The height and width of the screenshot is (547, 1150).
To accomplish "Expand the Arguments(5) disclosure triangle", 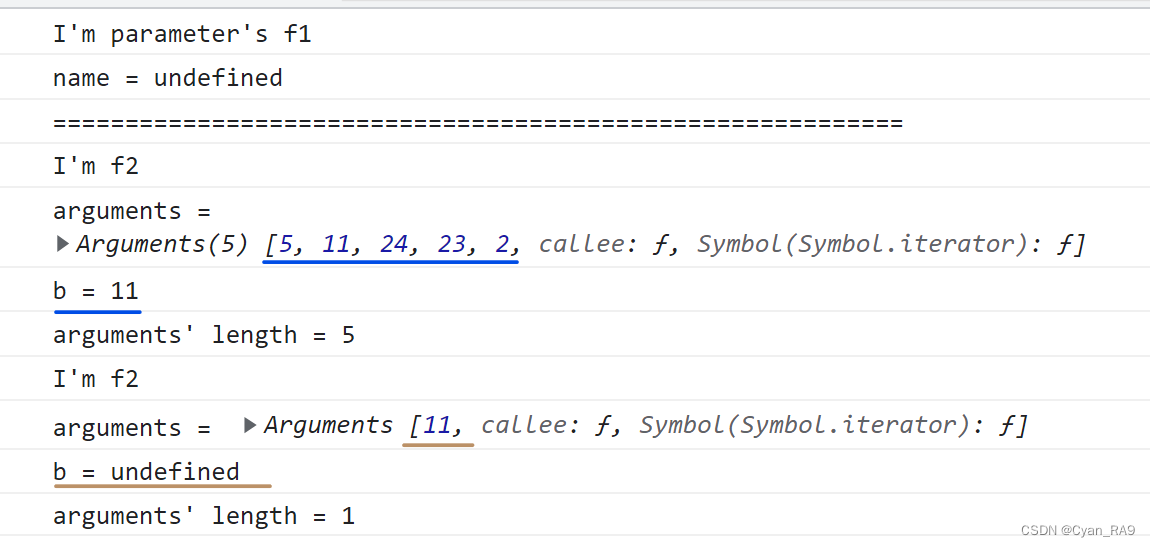I will (63, 243).
